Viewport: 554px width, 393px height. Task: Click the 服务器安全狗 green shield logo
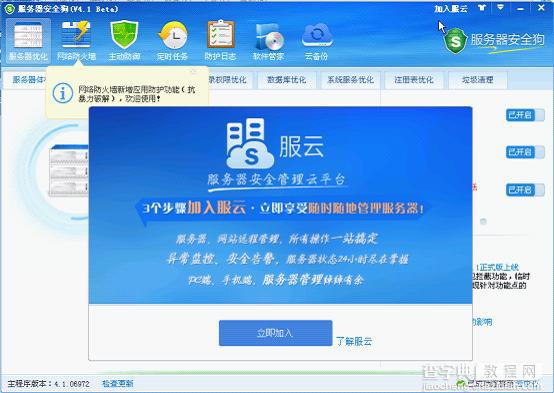pyautogui.click(x=455, y=41)
